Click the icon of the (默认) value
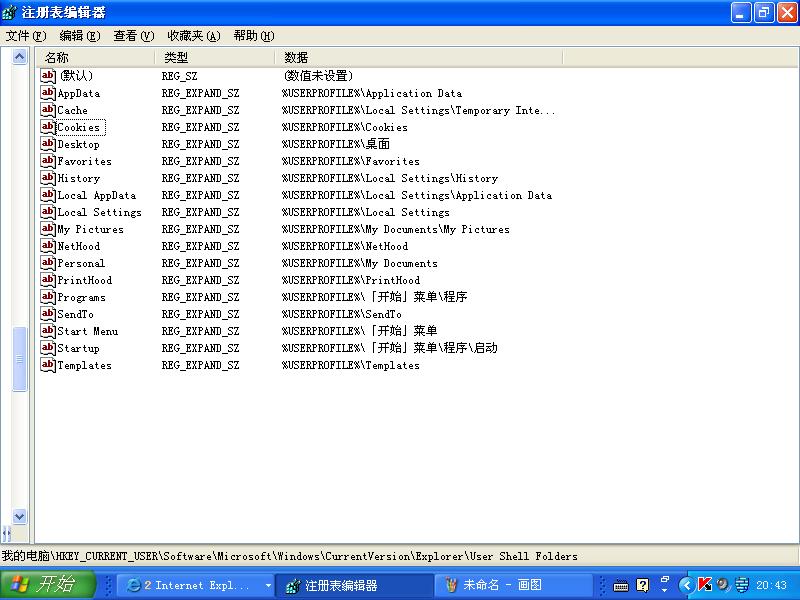This screenshot has width=800, height=600. (48, 76)
